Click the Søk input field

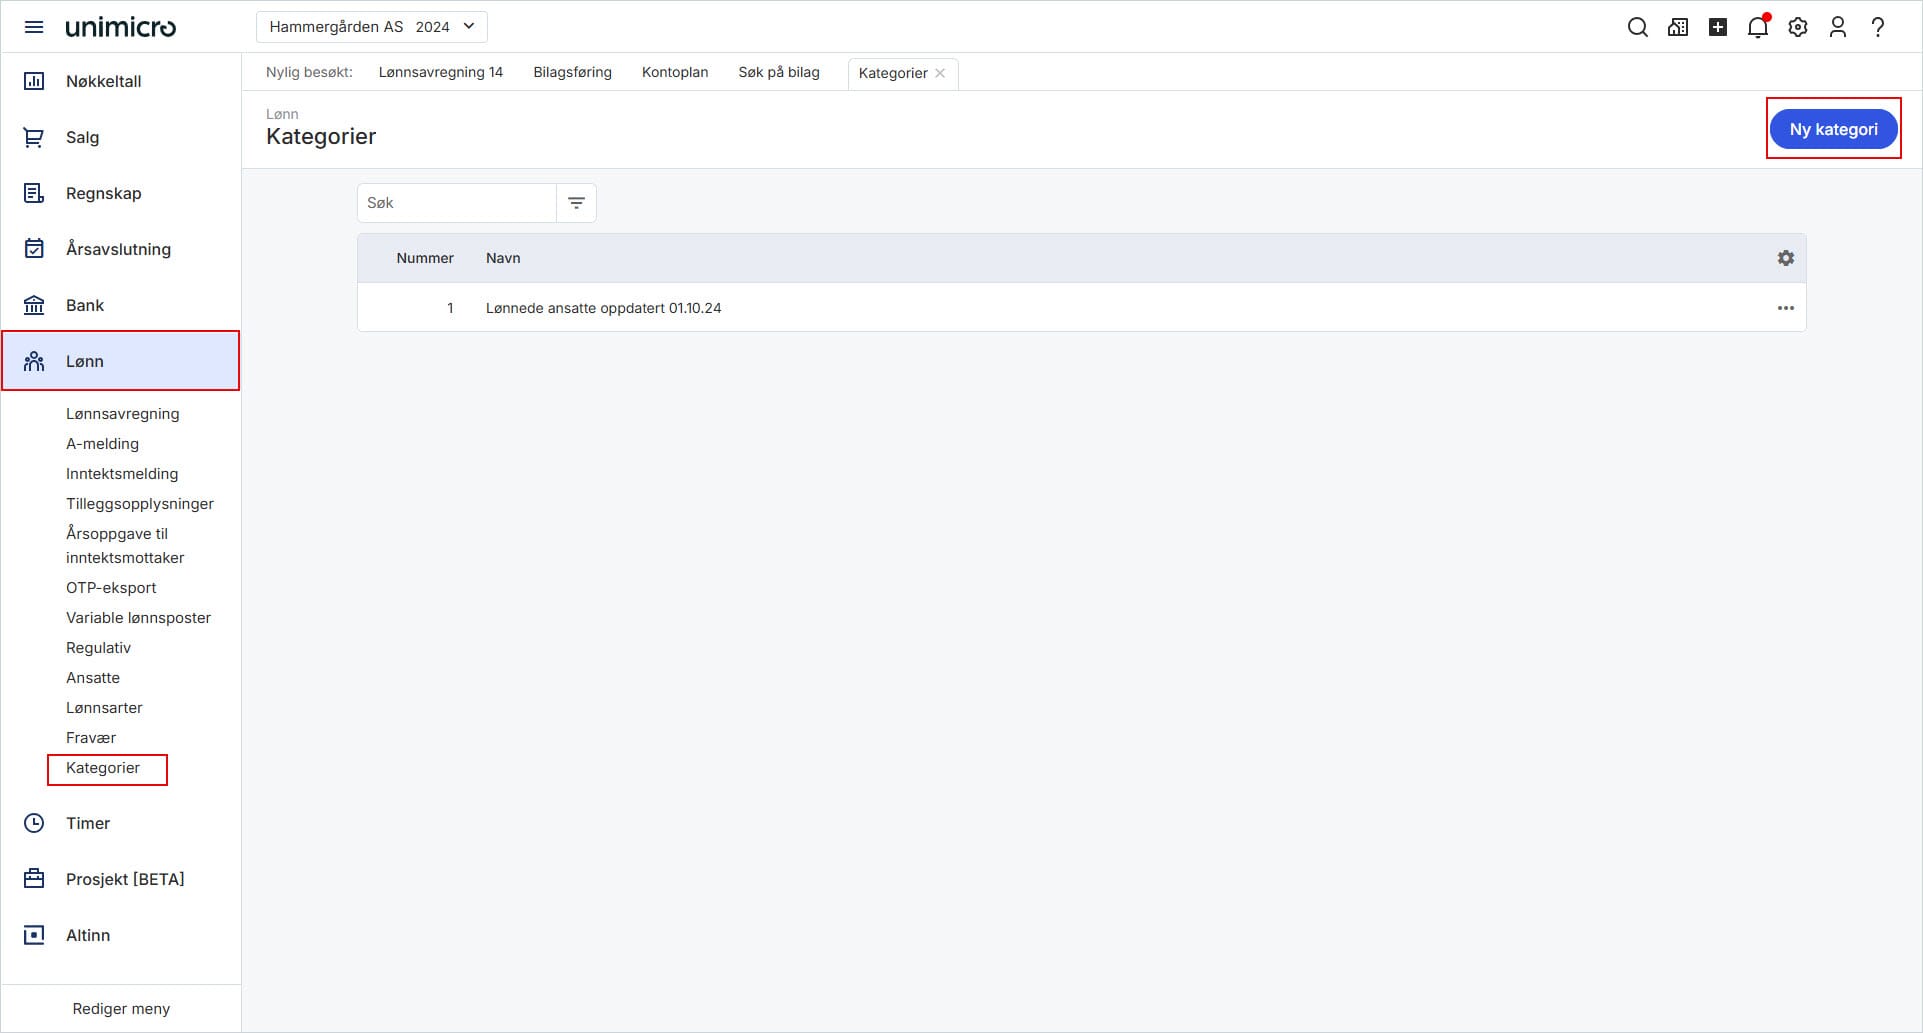[x=457, y=203]
